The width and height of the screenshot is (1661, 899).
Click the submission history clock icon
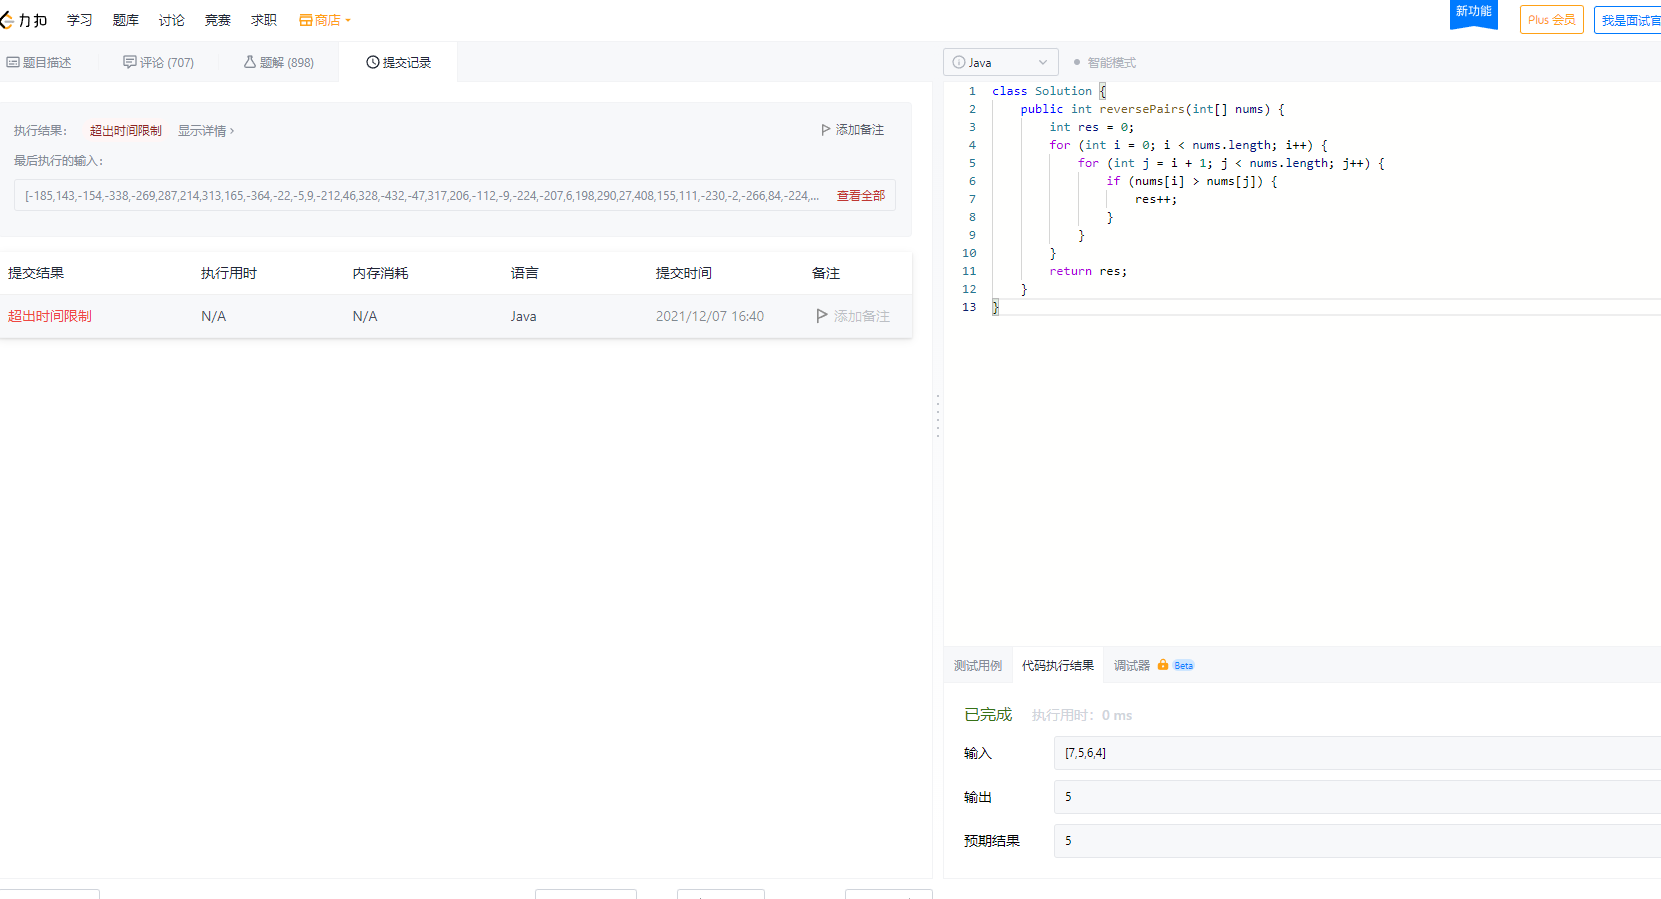(x=373, y=62)
